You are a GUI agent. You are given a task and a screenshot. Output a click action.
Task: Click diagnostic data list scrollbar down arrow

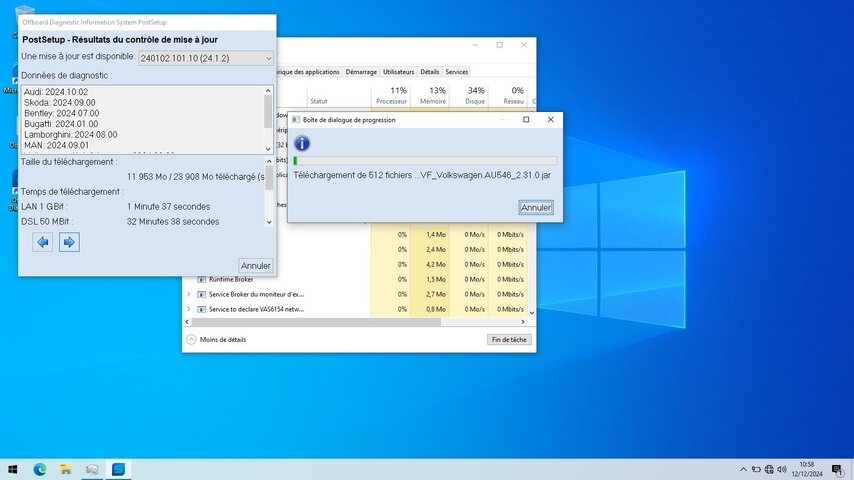(x=268, y=149)
